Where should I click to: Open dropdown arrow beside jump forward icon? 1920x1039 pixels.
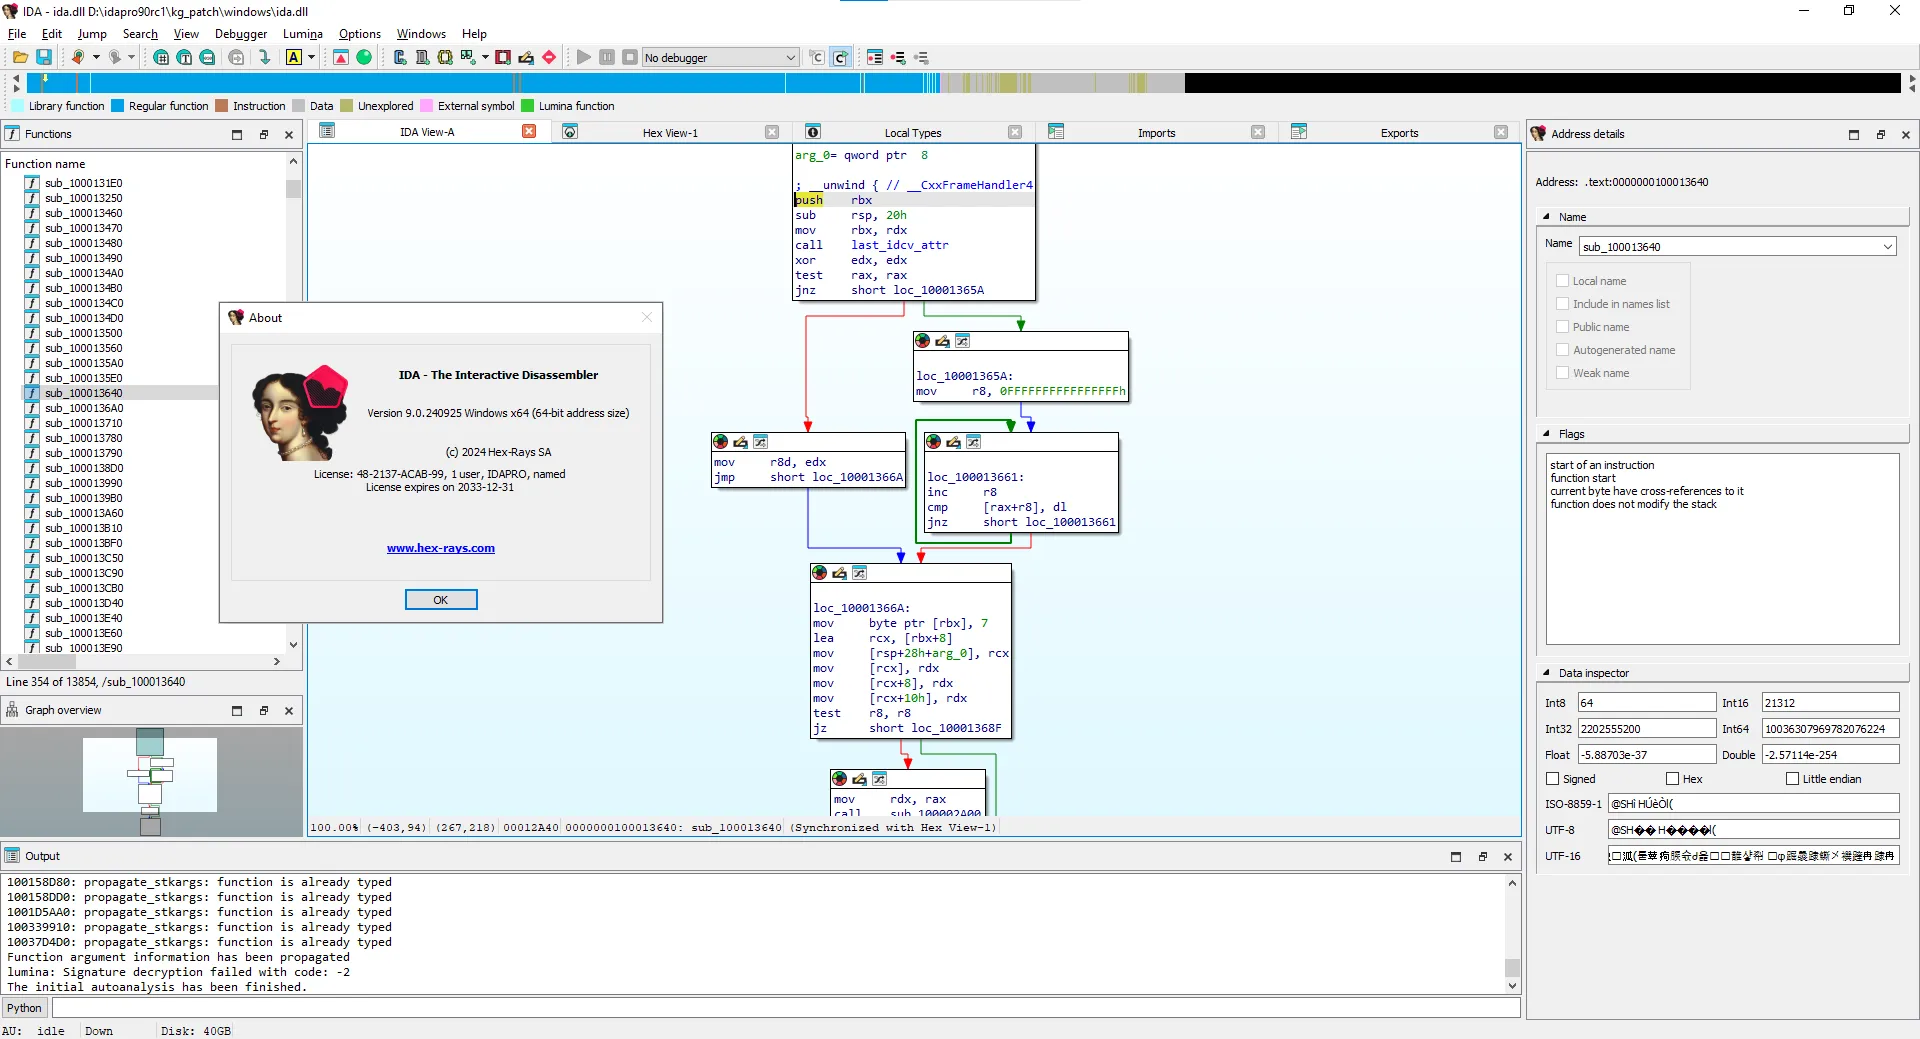pos(131,58)
